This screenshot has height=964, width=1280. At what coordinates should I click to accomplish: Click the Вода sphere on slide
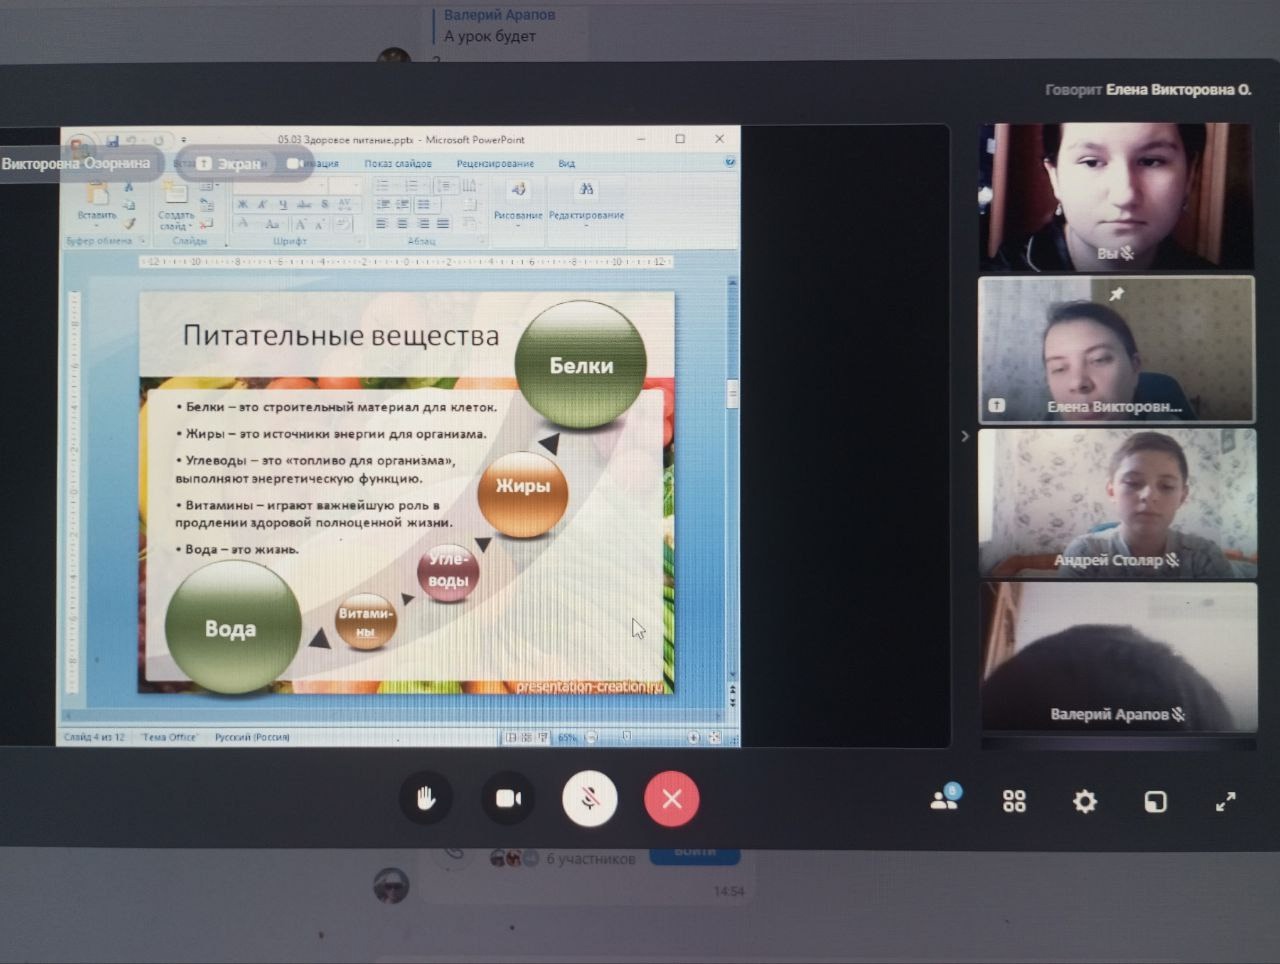[232, 627]
